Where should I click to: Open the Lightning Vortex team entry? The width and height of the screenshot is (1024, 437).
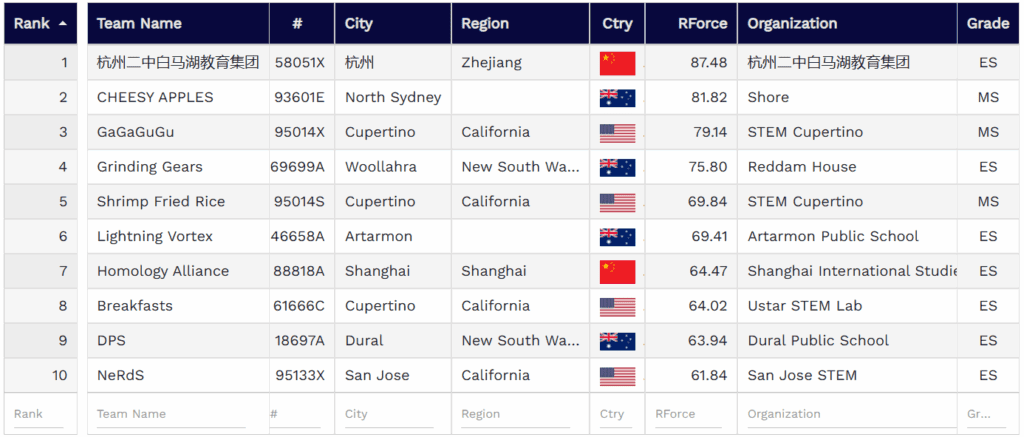click(155, 237)
